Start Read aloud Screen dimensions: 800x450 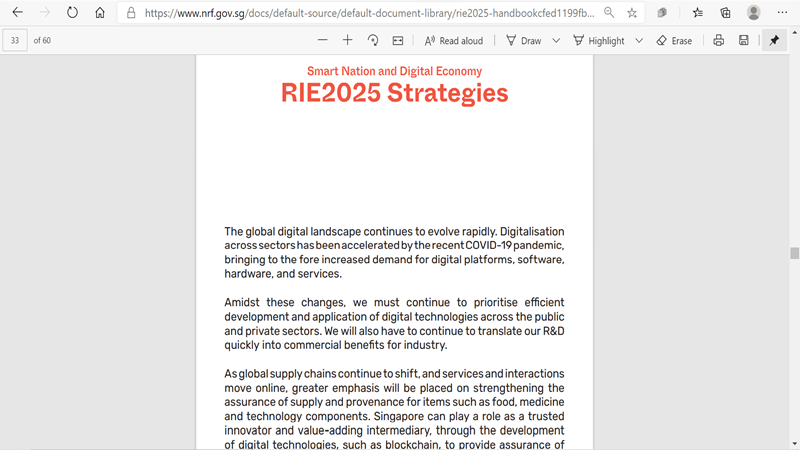454,40
